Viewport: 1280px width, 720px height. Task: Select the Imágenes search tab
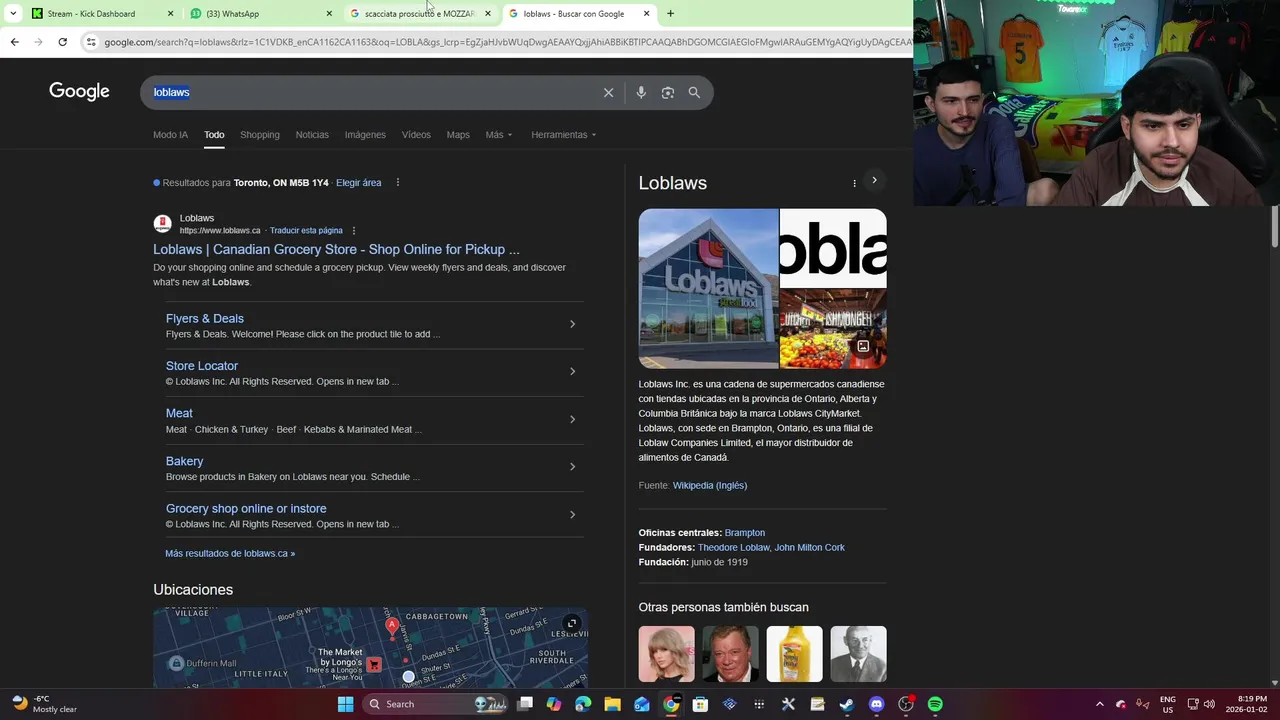coord(365,135)
